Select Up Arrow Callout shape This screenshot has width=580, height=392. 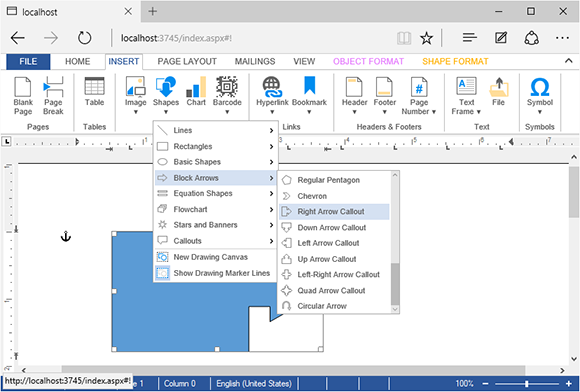point(334,259)
